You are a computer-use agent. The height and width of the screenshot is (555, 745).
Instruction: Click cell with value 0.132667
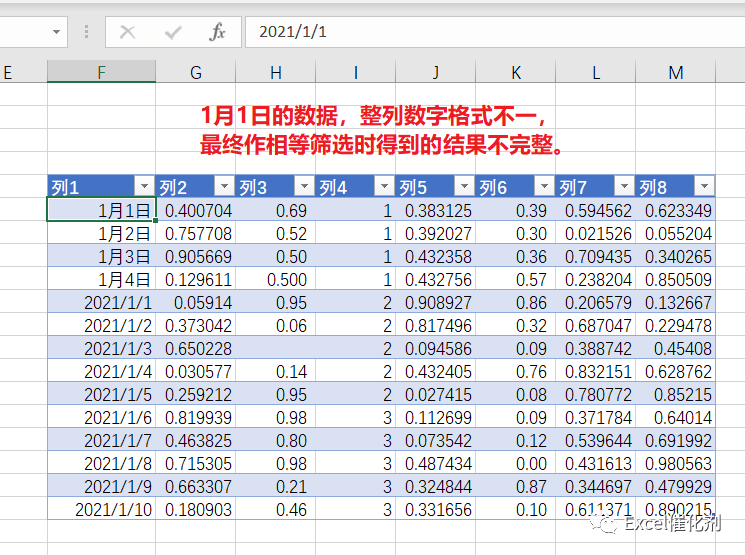pyautogui.click(x=676, y=302)
